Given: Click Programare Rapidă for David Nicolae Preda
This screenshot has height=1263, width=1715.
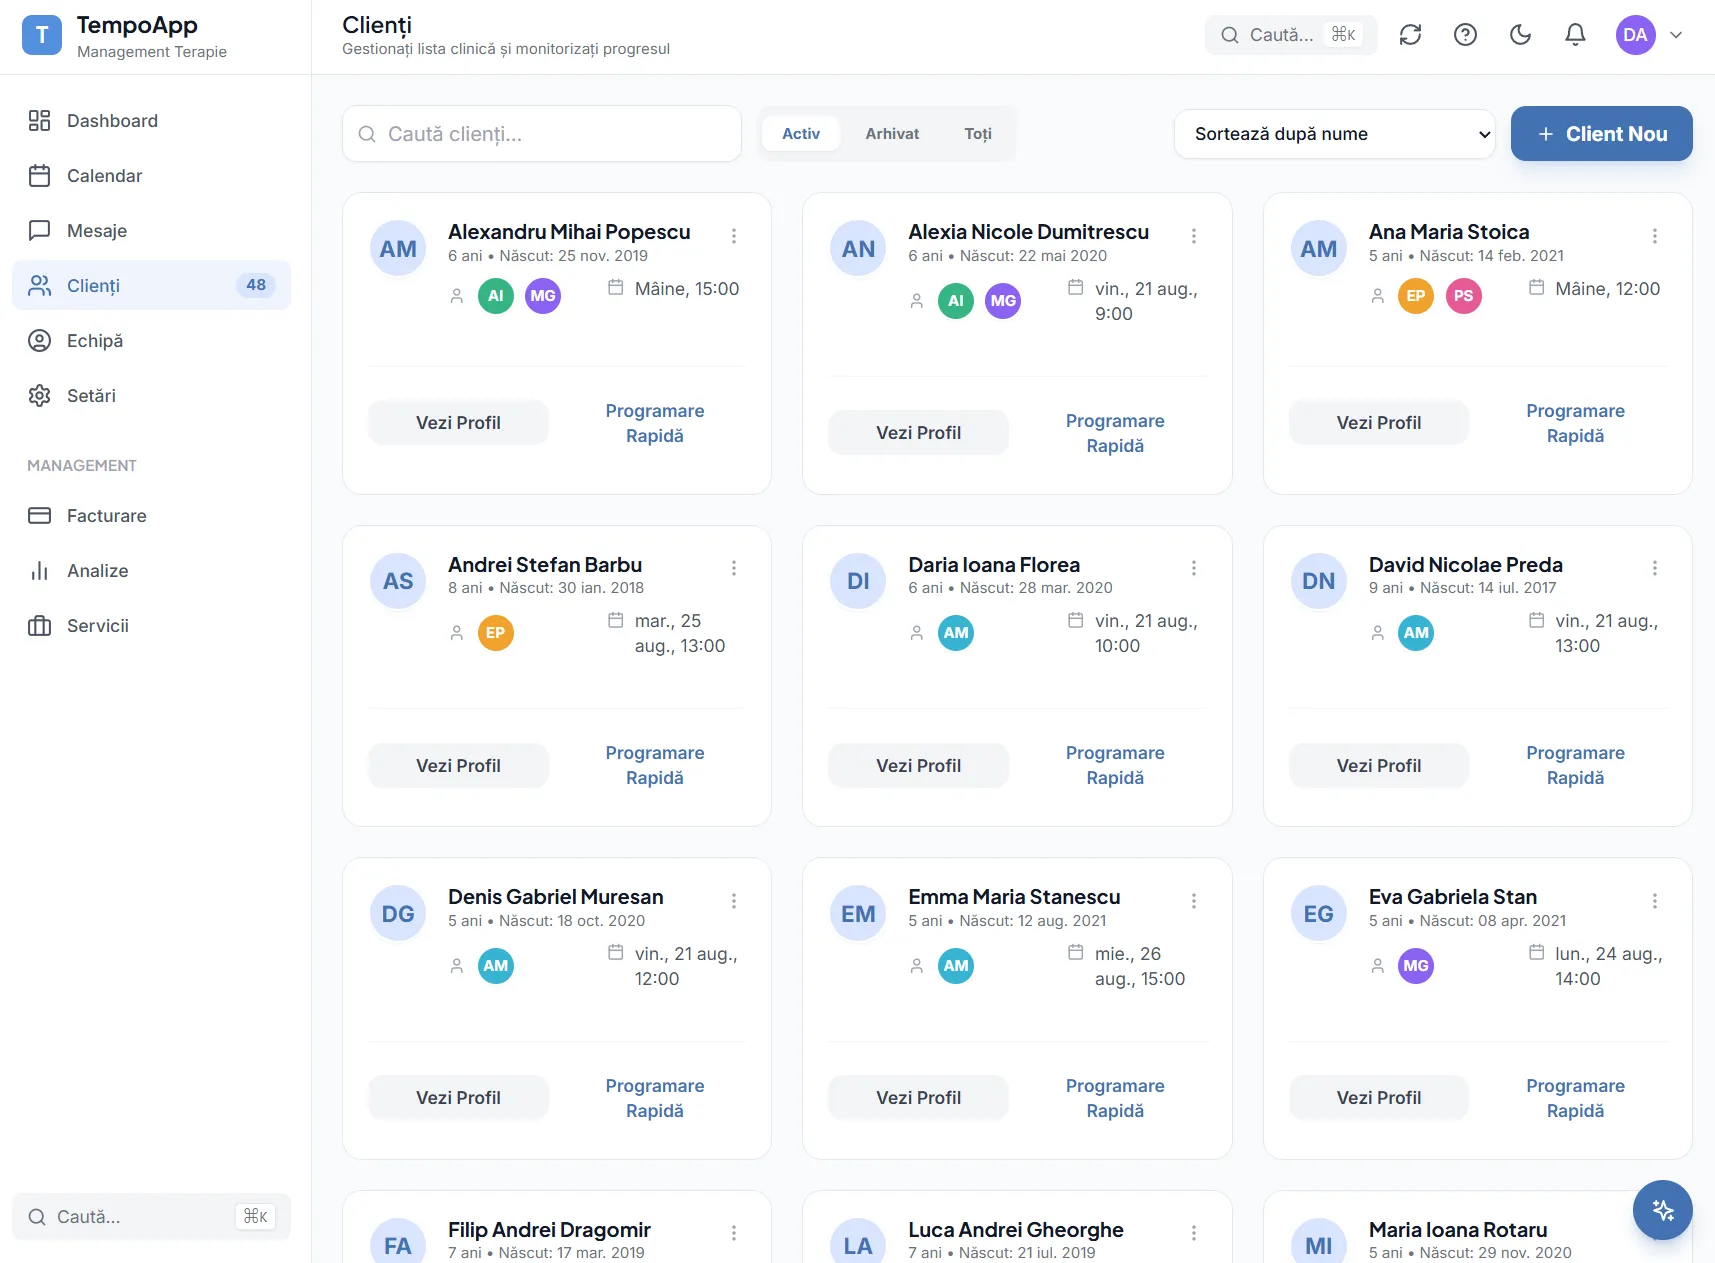Looking at the screenshot, I should (1575, 766).
